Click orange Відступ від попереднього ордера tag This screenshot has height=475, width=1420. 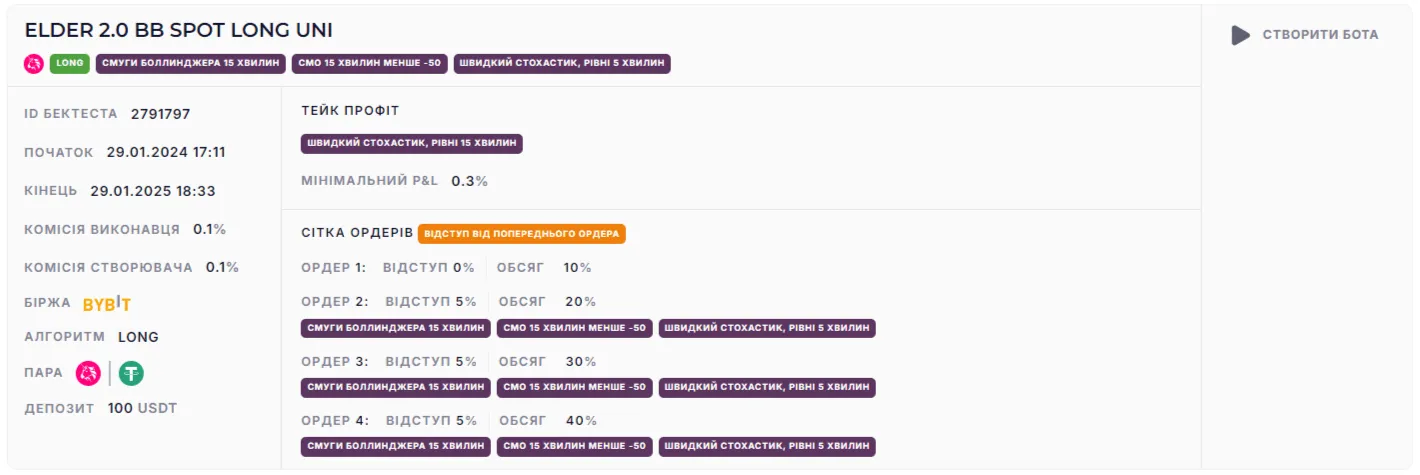pyautogui.click(x=522, y=234)
